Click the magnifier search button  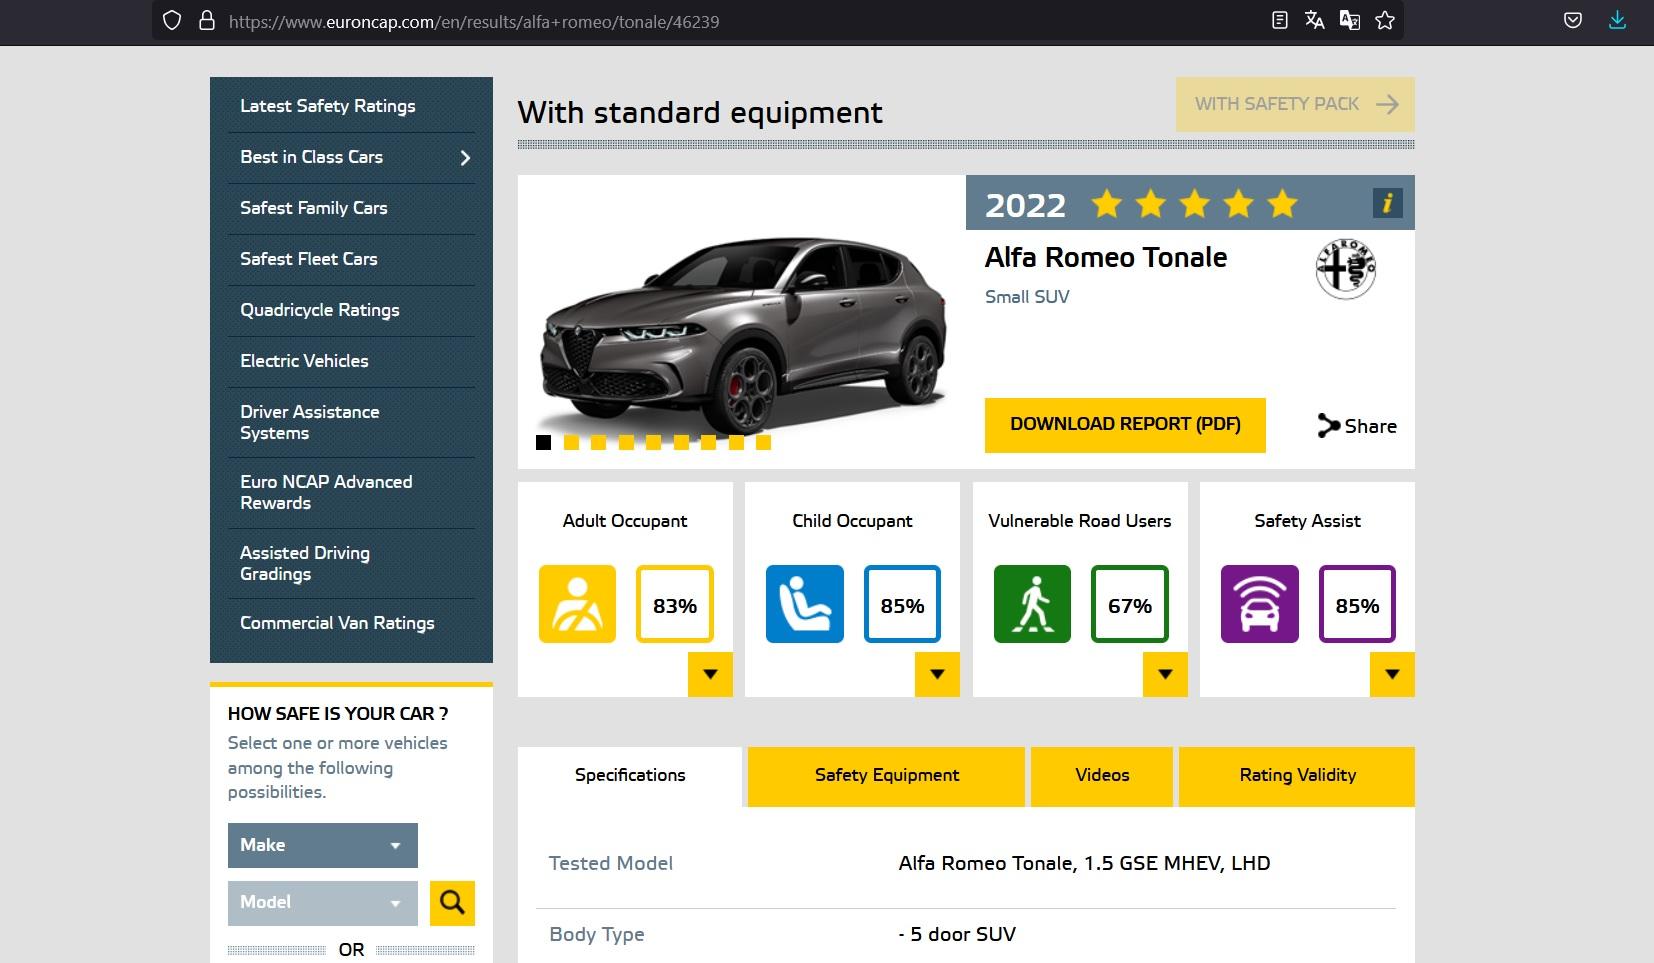[x=452, y=903]
